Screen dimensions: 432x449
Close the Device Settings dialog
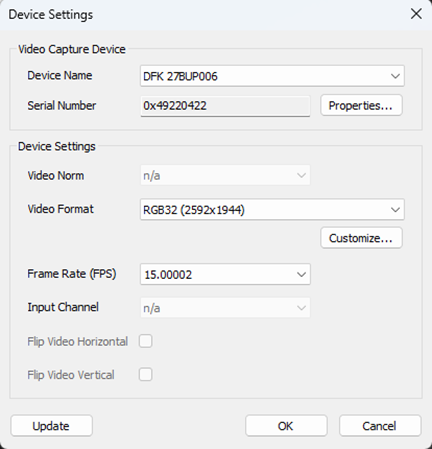(x=416, y=14)
